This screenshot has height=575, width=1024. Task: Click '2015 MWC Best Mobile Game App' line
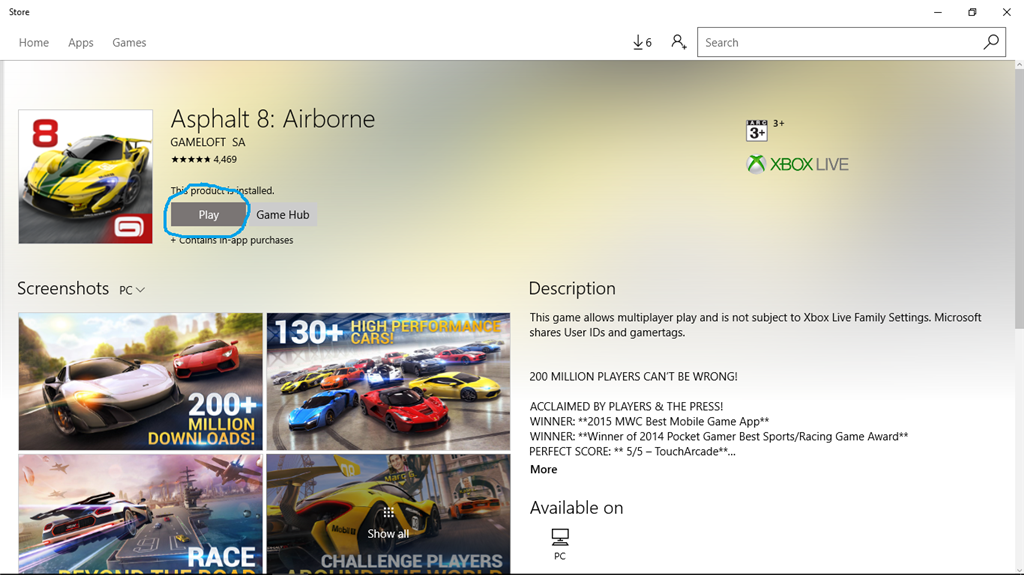coord(649,421)
